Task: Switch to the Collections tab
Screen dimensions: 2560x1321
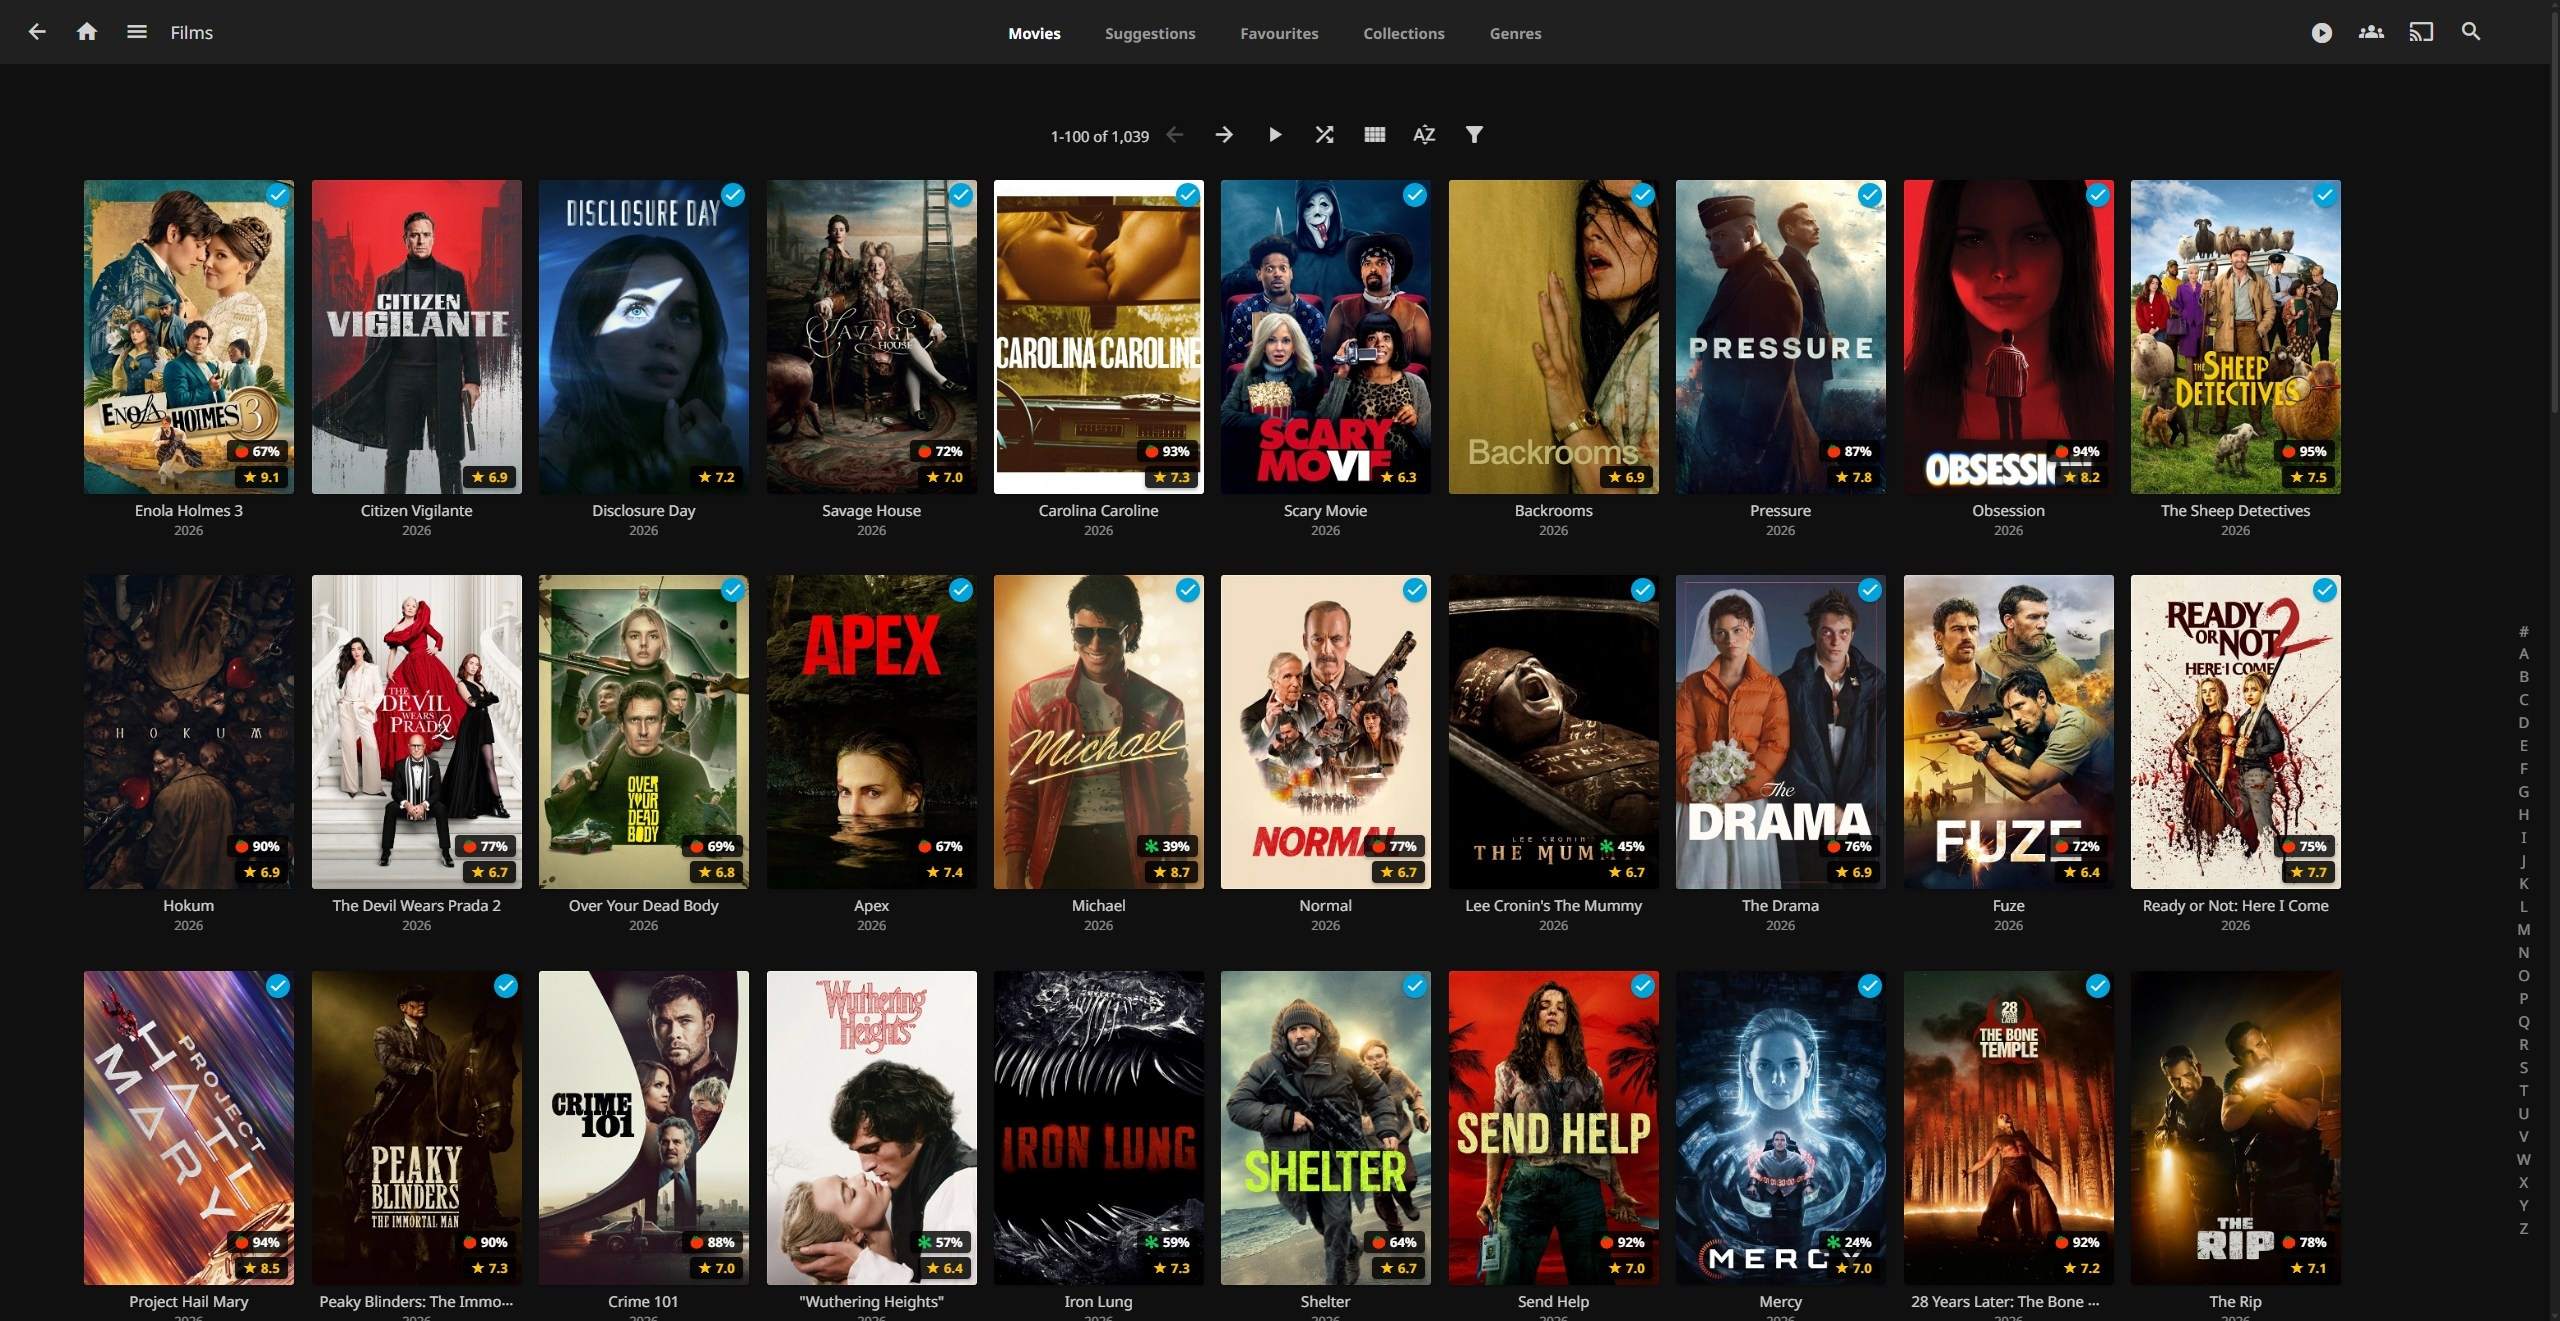Action: tap(1404, 33)
